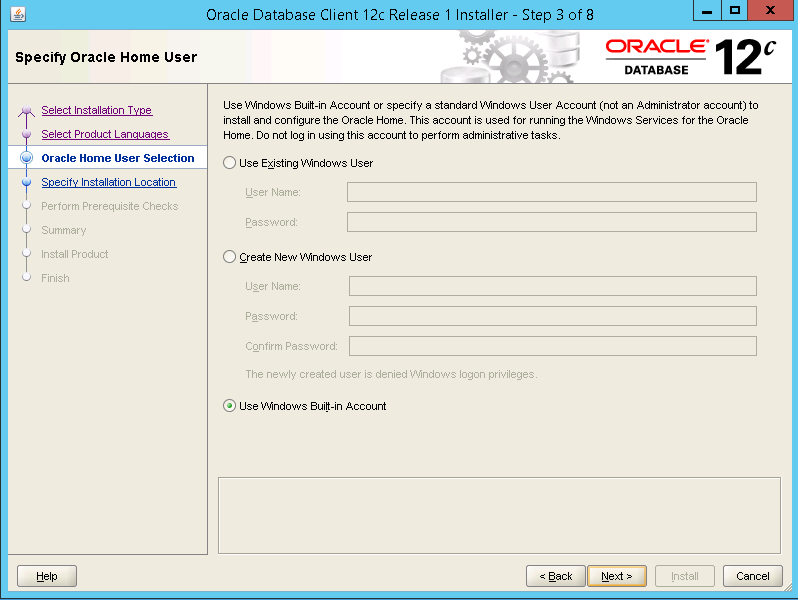798x600 pixels.
Task: Focus new user Password field
Action: coord(553,316)
